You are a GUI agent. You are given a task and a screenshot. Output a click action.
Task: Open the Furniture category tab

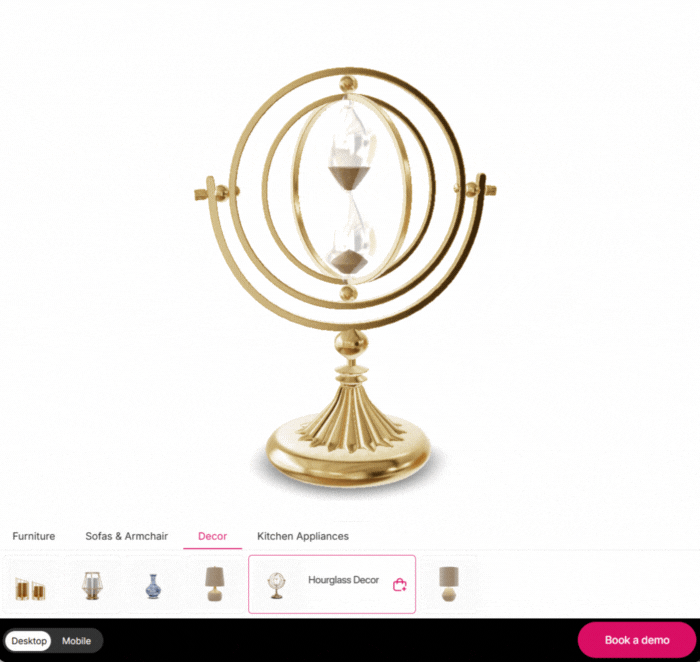click(34, 536)
